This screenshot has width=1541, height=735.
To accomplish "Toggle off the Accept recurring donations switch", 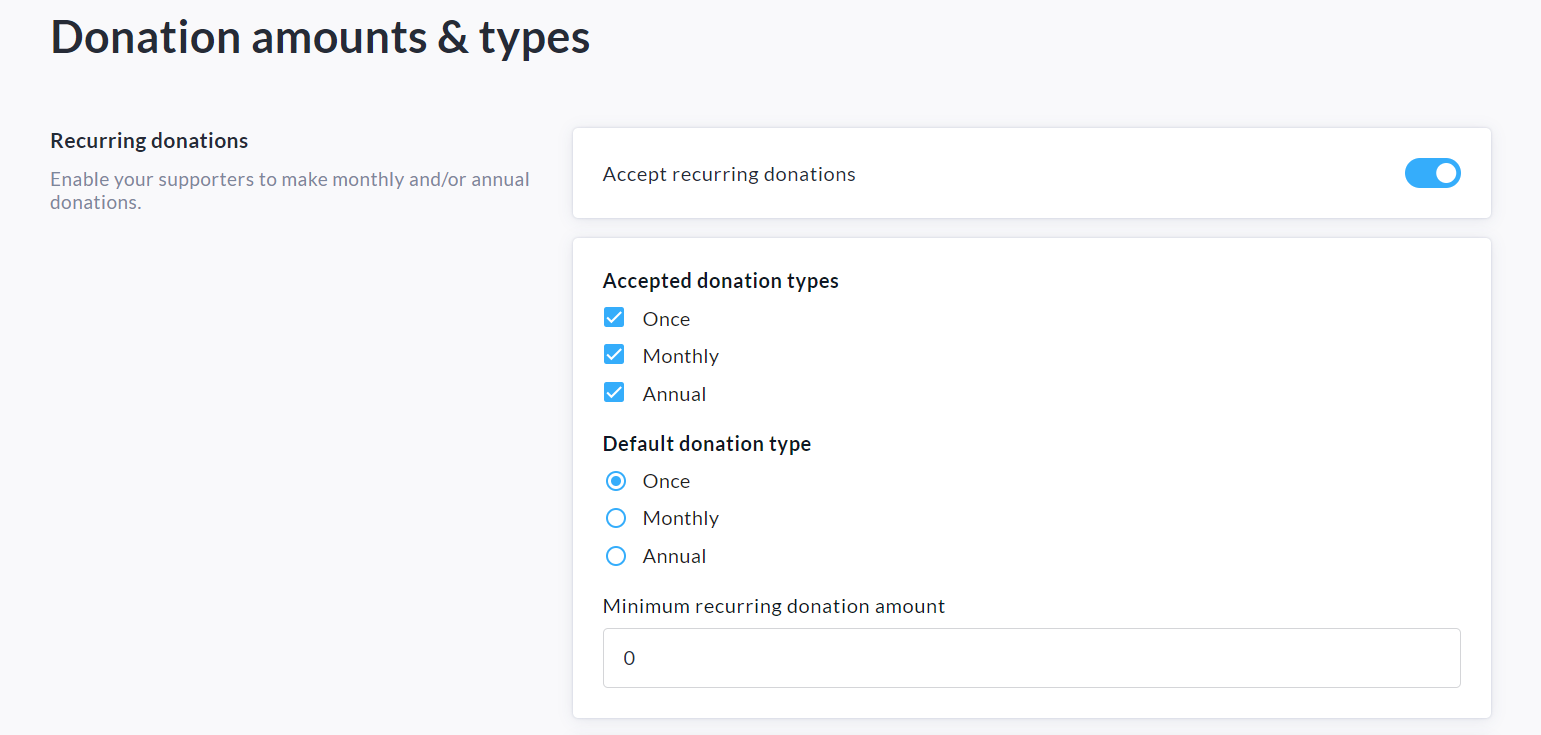I will 1432,174.
